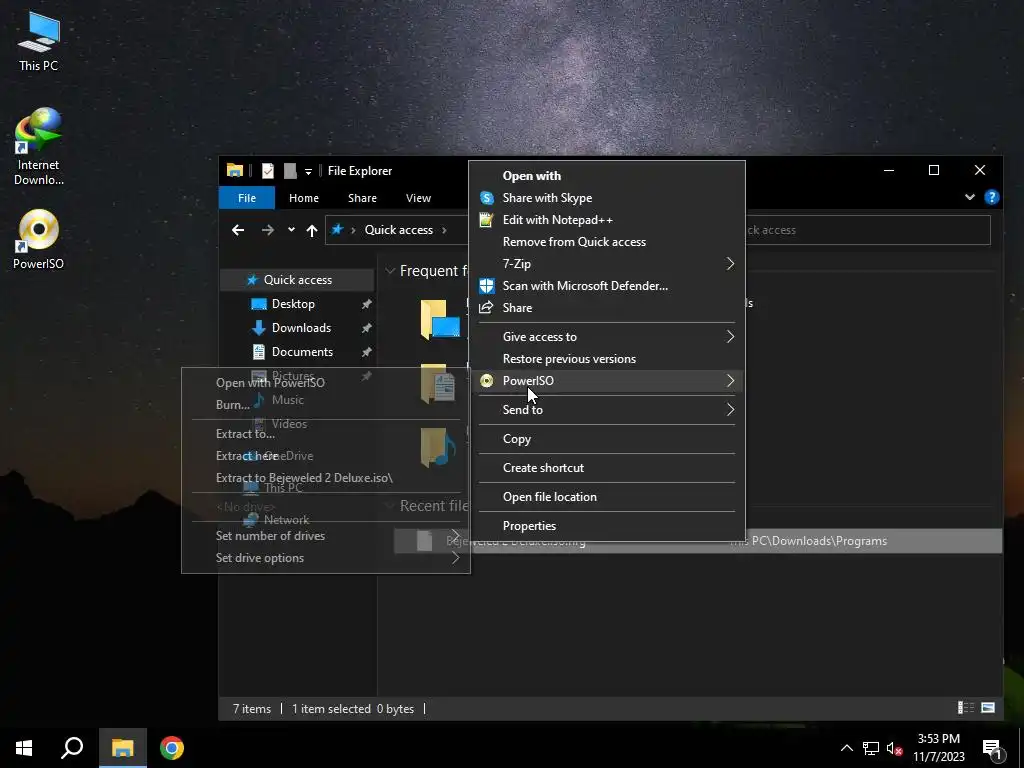The height and width of the screenshot is (768, 1024).
Task: Choose Scan with Microsoft Defender
Action: click(607, 285)
